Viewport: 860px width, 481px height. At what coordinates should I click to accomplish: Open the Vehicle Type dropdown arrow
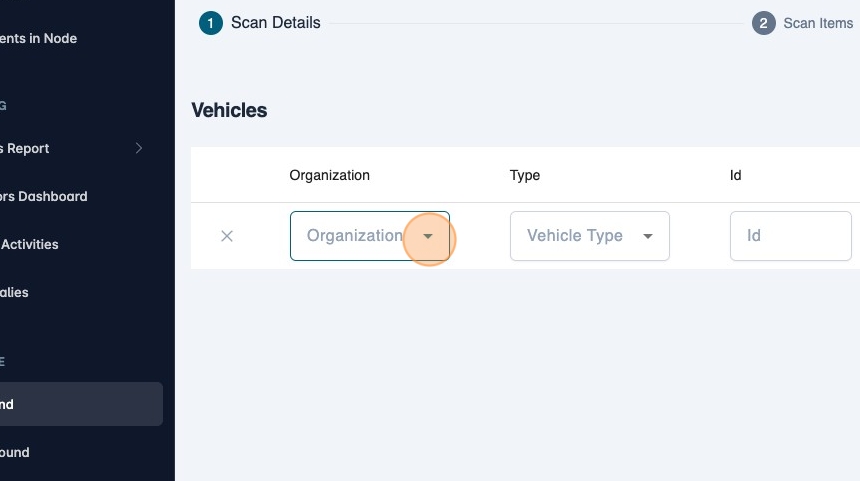[x=648, y=237]
